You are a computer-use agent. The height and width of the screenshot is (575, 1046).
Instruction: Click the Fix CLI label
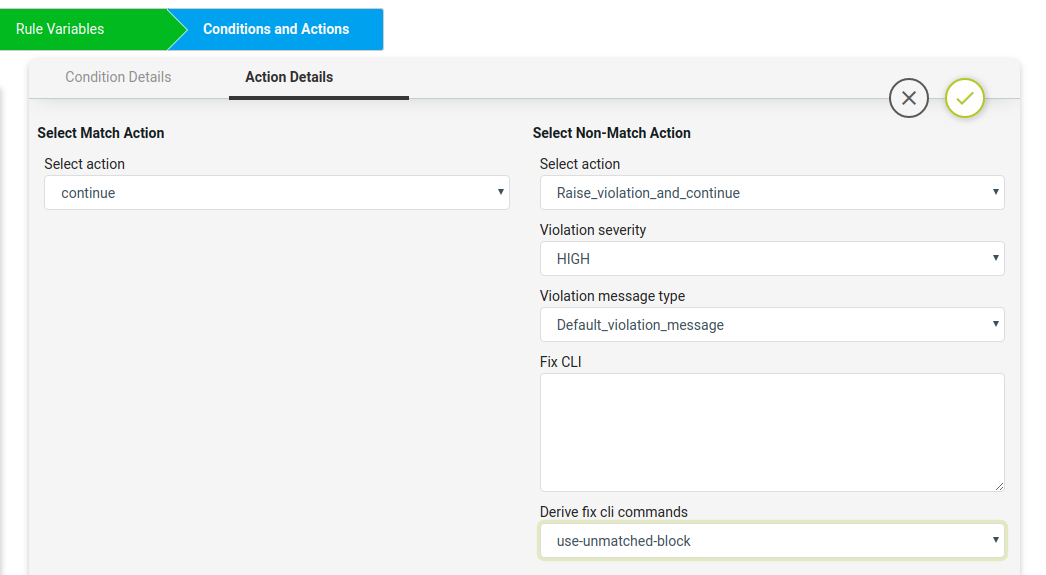(x=560, y=362)
